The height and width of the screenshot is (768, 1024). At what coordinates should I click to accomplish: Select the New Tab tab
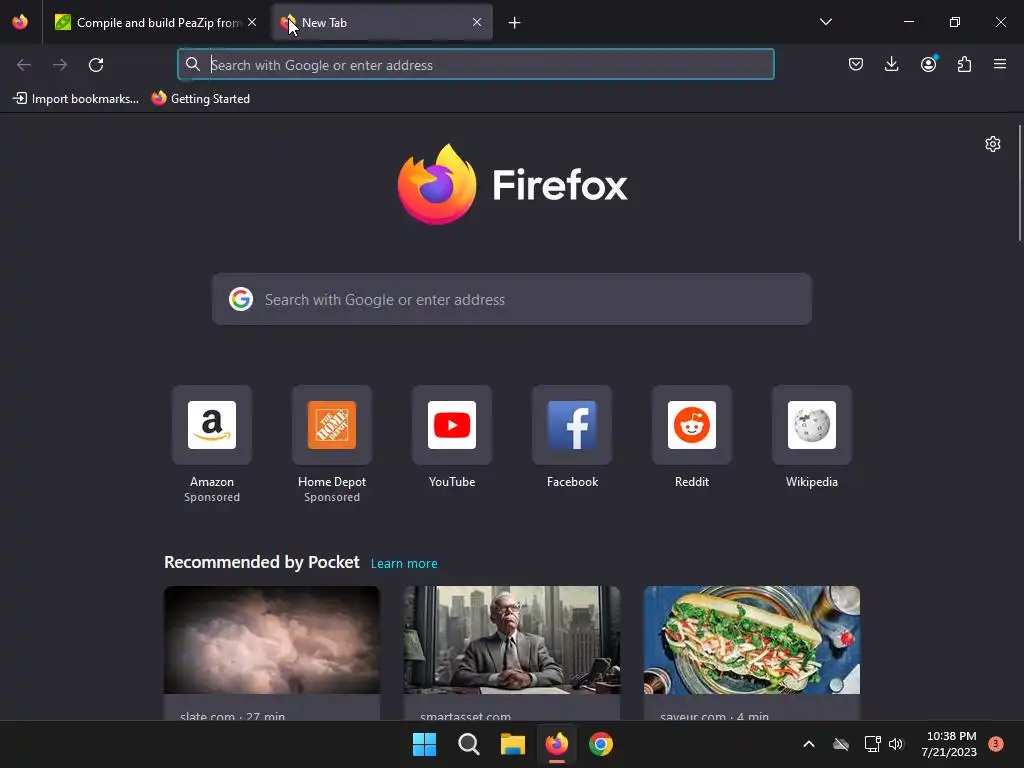[x=382, y=22]
